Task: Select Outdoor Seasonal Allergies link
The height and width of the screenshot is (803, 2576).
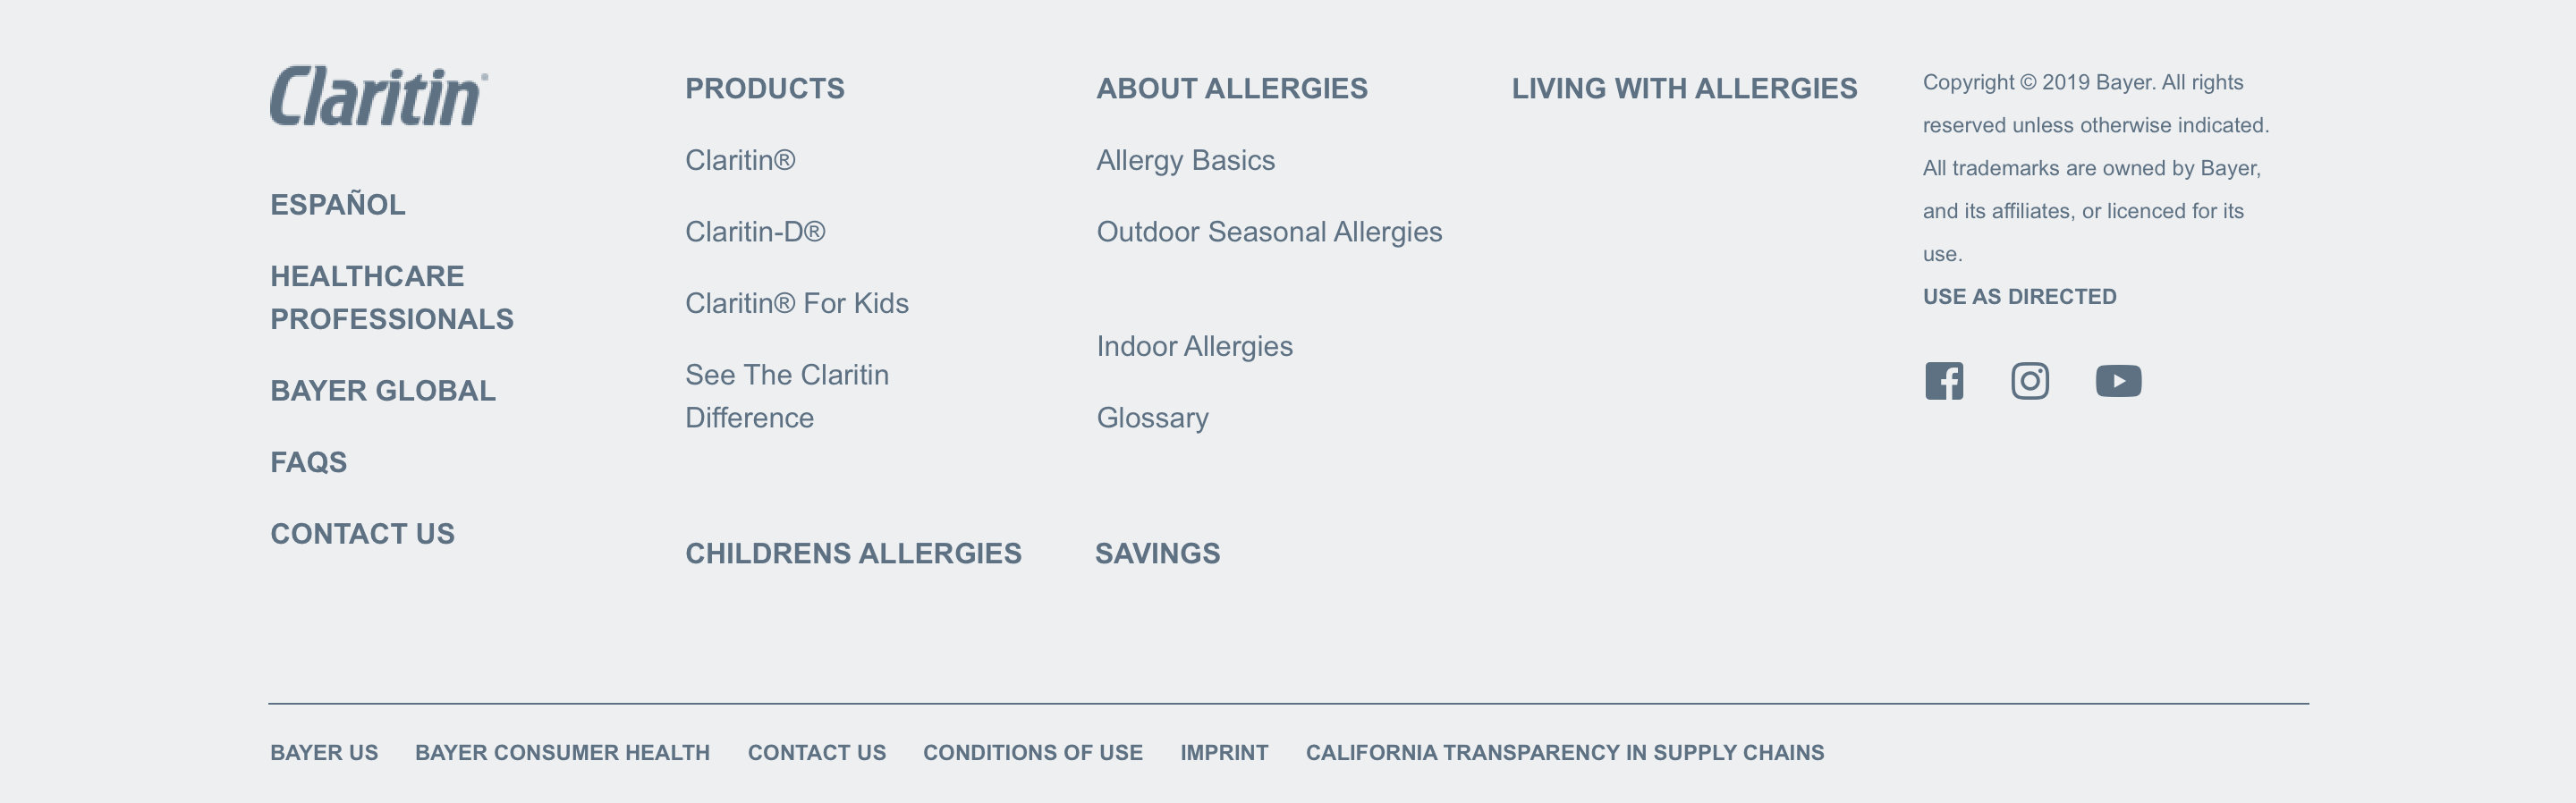Action: point(1269,232)
